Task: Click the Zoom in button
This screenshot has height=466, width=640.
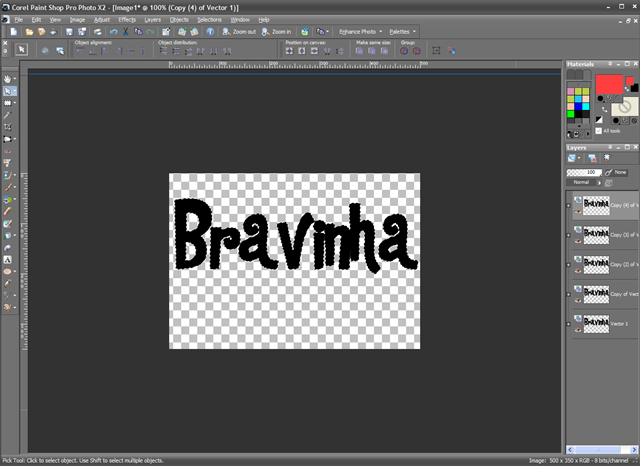Action: point(277,31)
